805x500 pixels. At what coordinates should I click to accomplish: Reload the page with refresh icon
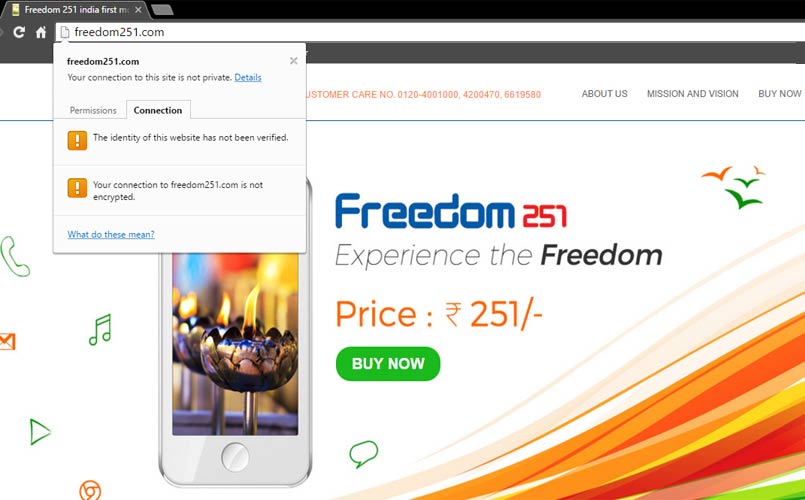coord(19,32)
